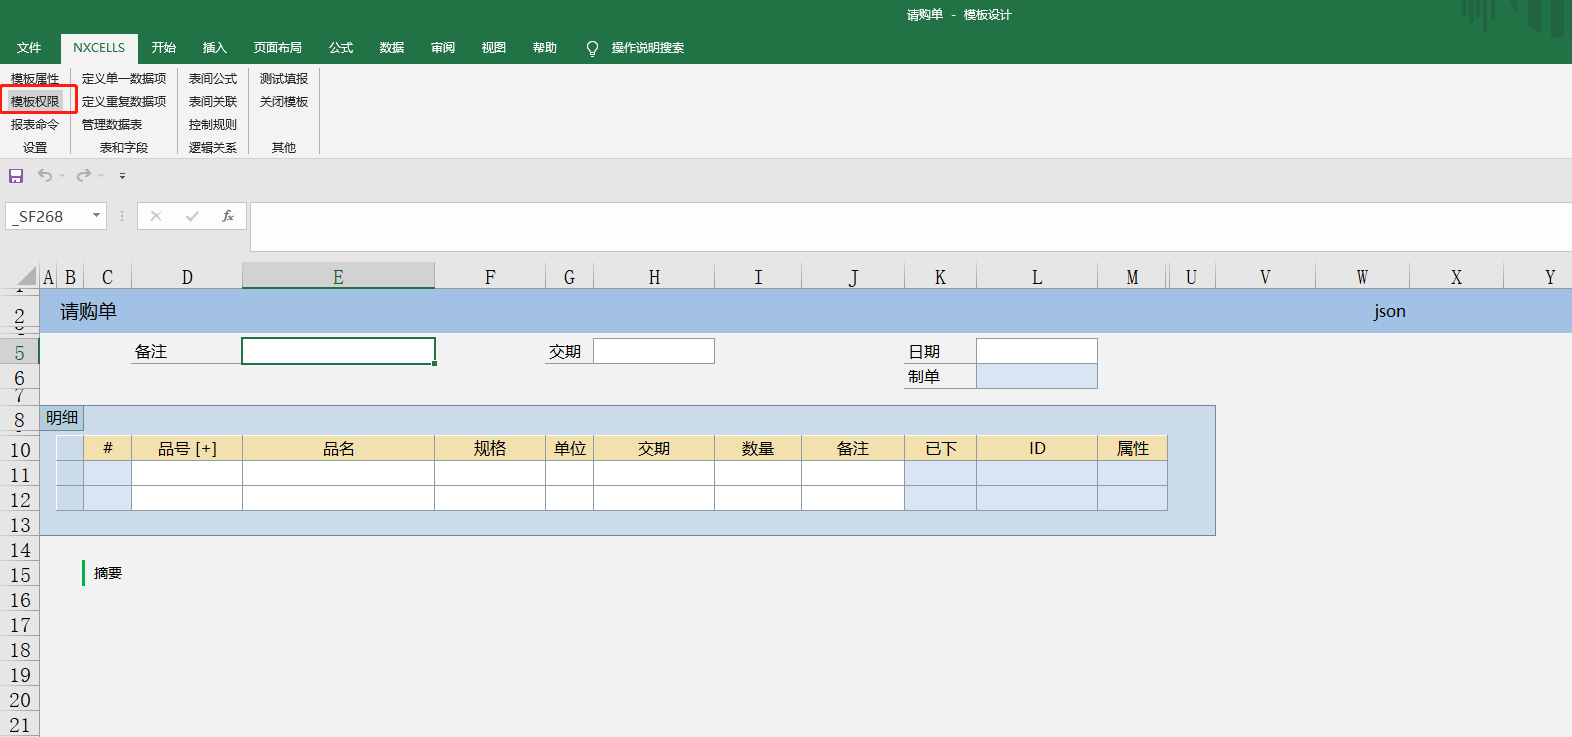This screenshot has height=737, width=1572.
Task: Select the 交期 input cell in header
Action: click(654, 351)
